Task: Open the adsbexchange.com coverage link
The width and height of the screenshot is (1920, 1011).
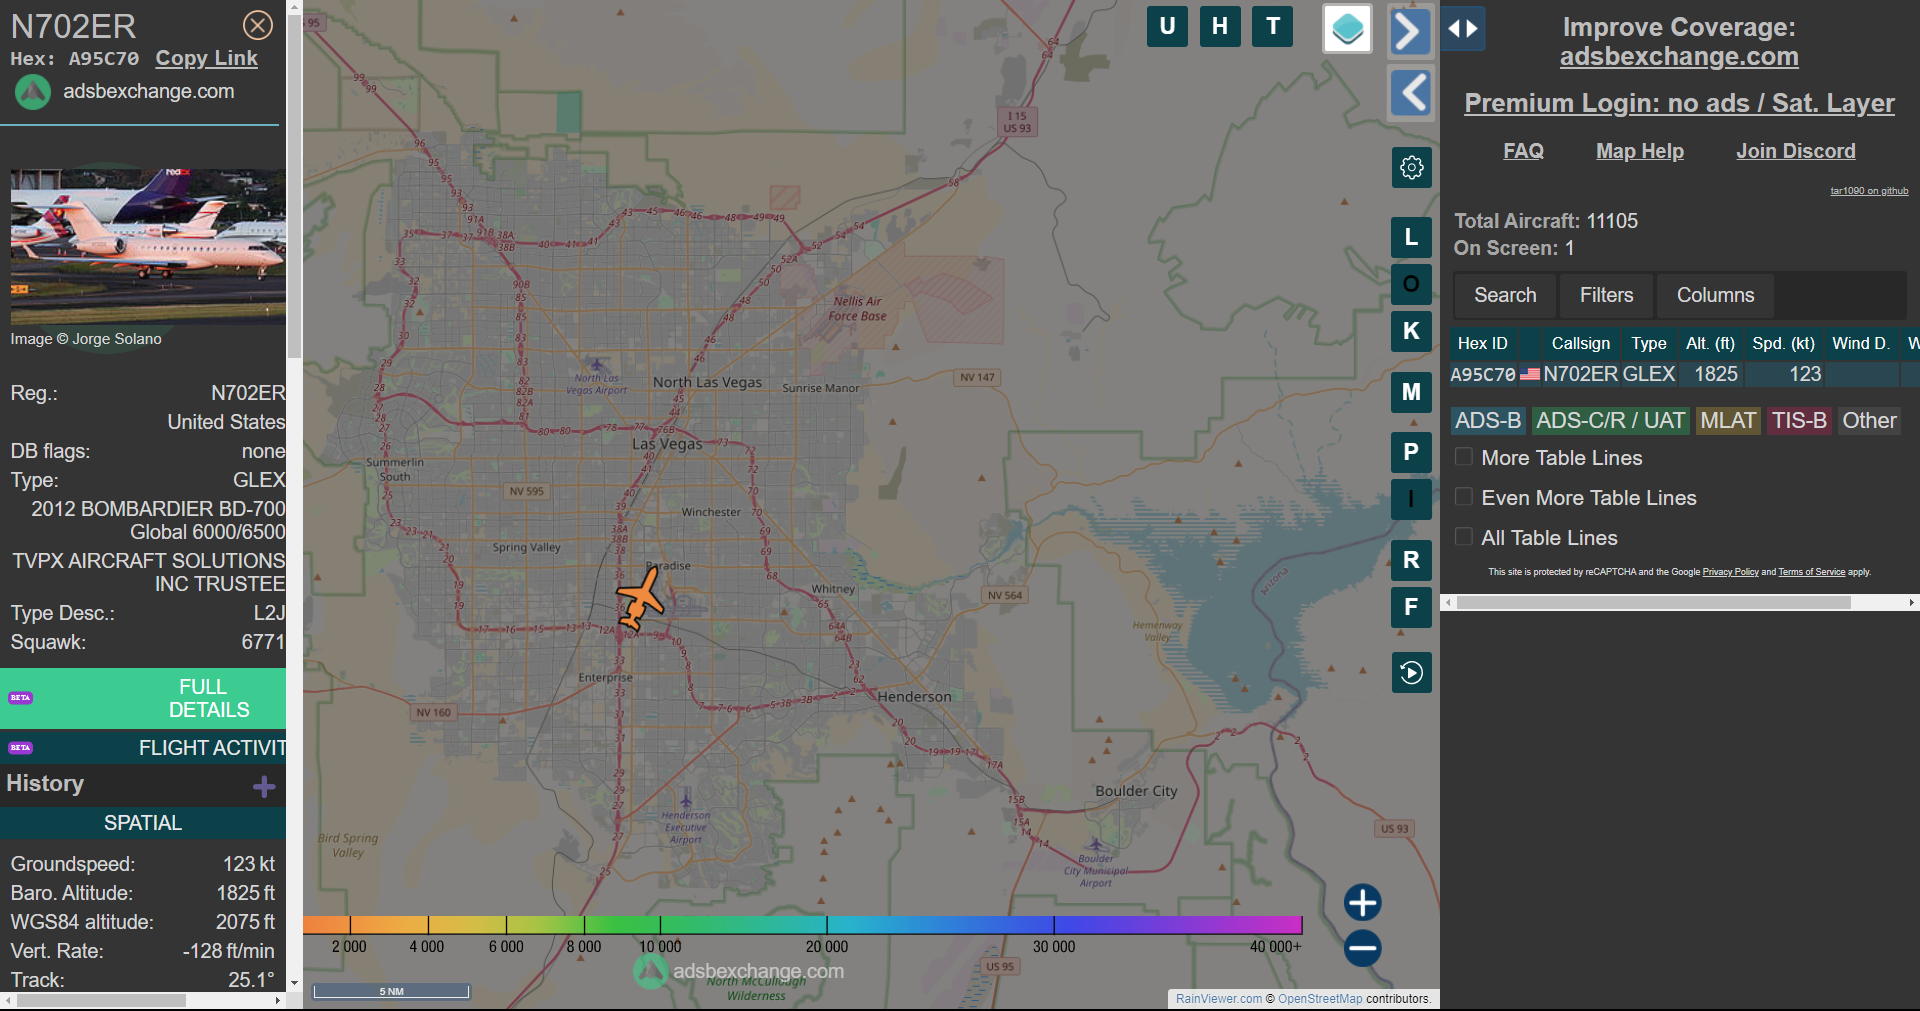Action: (x=1679, y=57)
